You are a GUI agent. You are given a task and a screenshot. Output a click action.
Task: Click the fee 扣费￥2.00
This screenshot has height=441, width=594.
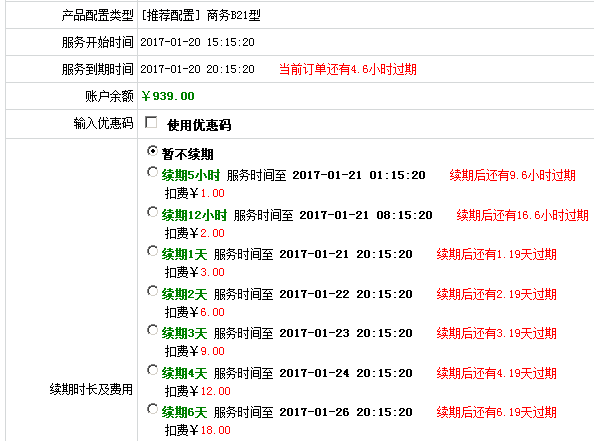pos(195,233)
